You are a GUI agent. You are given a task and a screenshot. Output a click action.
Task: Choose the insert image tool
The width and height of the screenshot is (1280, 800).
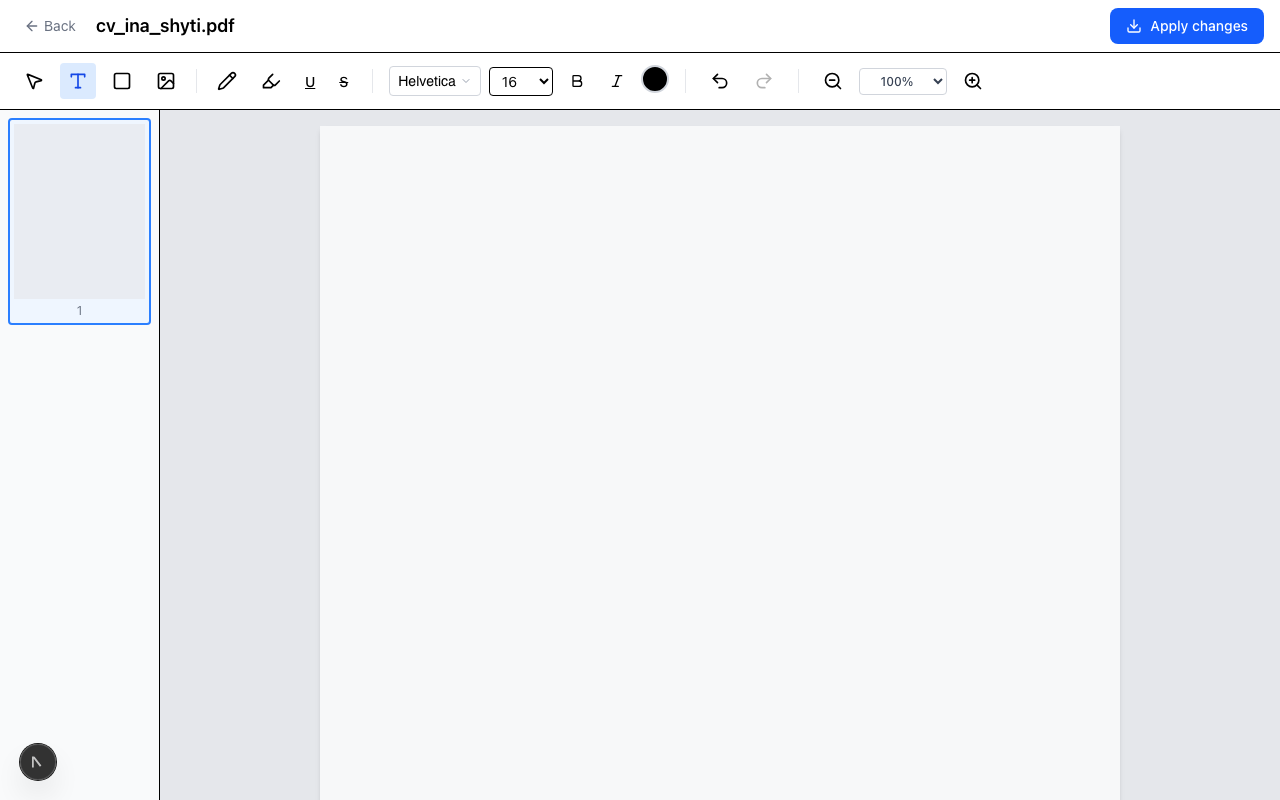pos(166,81)
